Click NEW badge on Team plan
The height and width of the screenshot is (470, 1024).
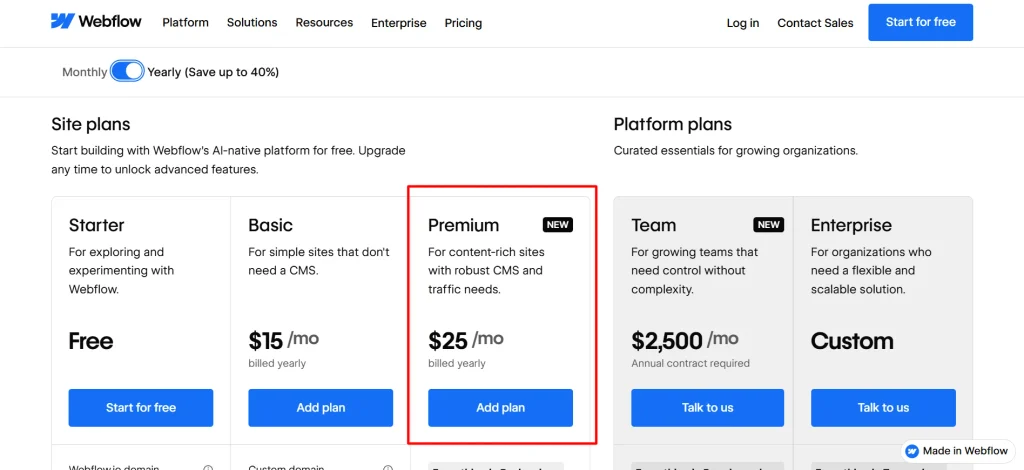coord(769,225)
